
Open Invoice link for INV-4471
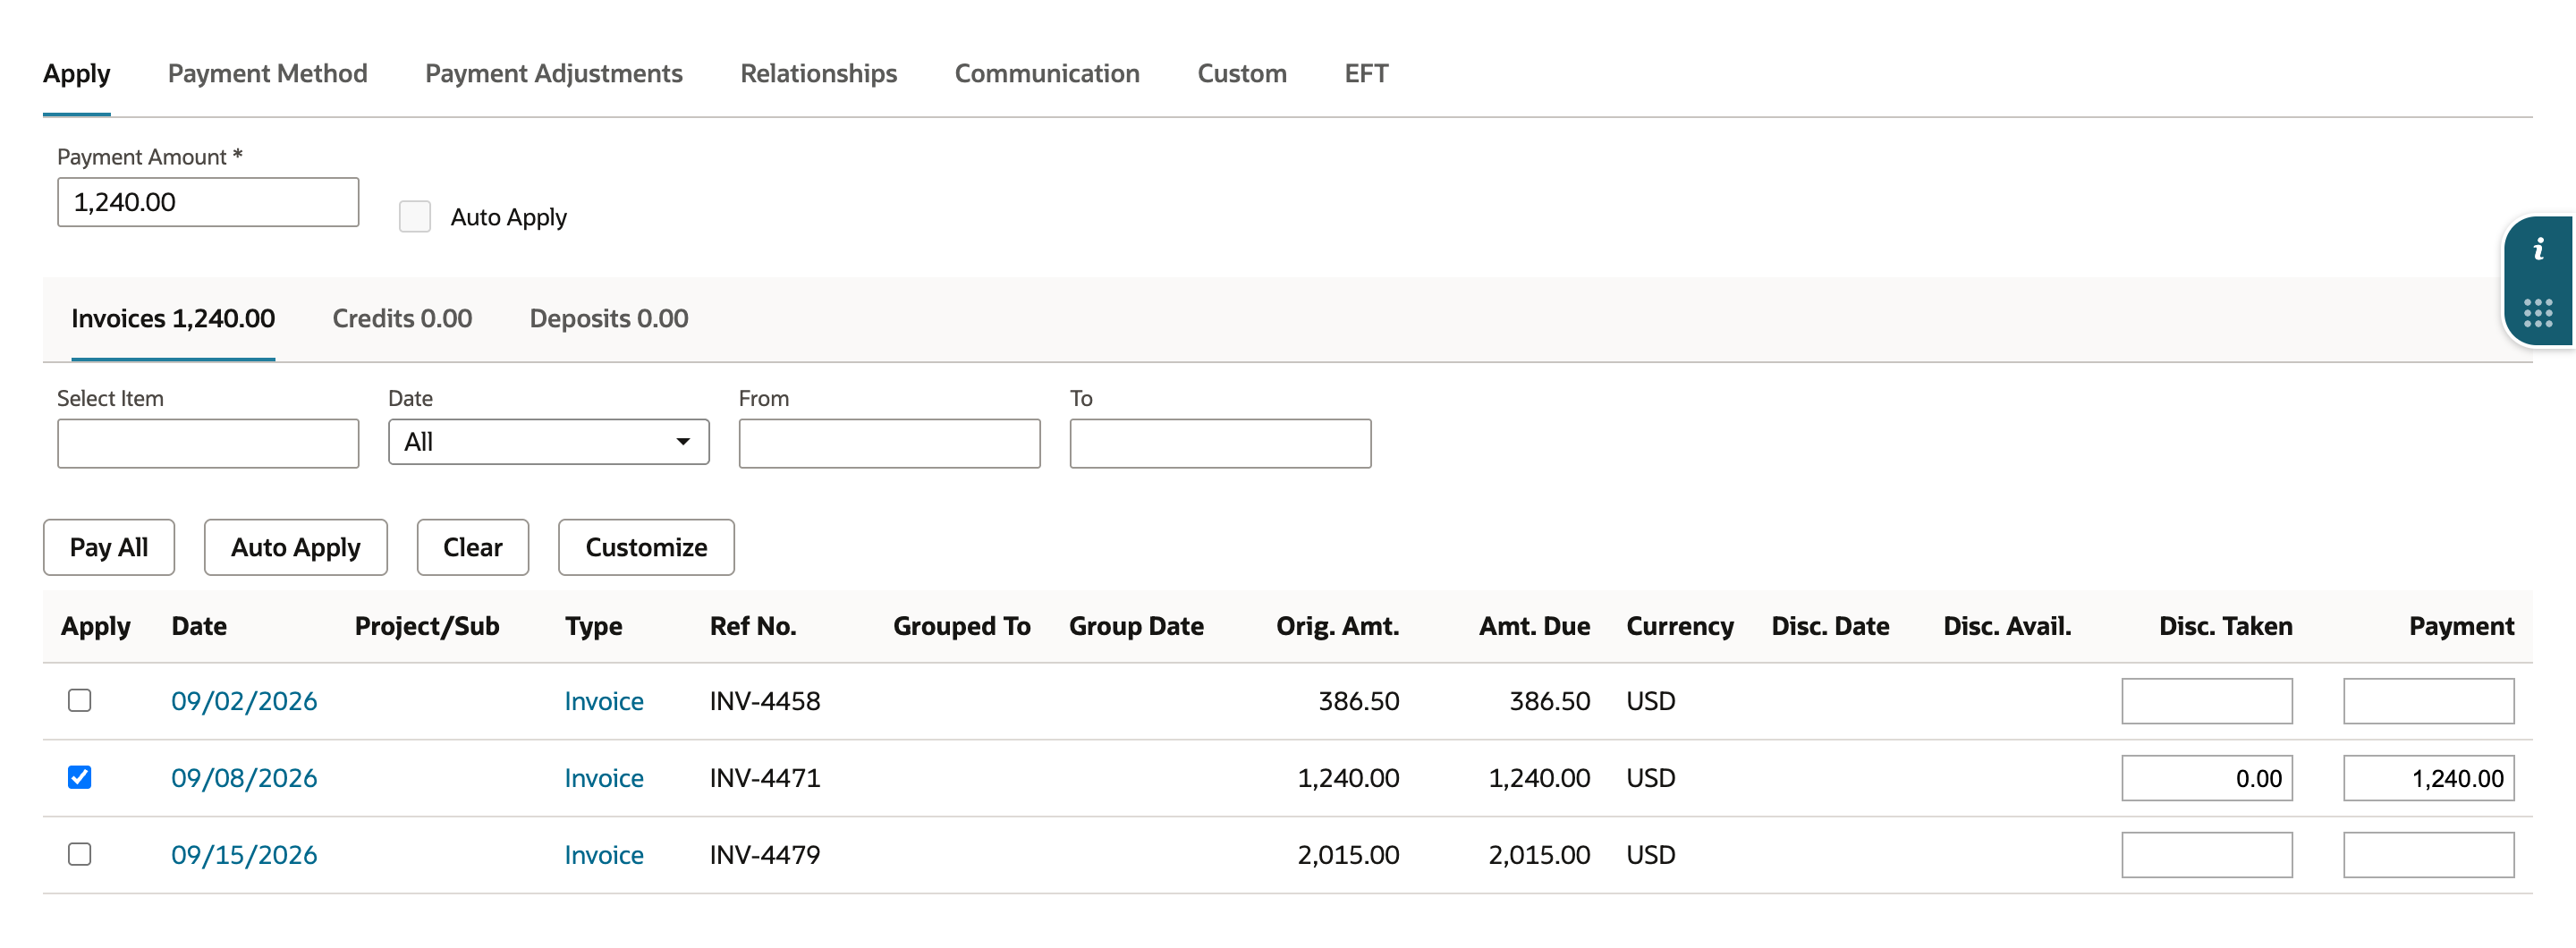(x=604, y=778)
